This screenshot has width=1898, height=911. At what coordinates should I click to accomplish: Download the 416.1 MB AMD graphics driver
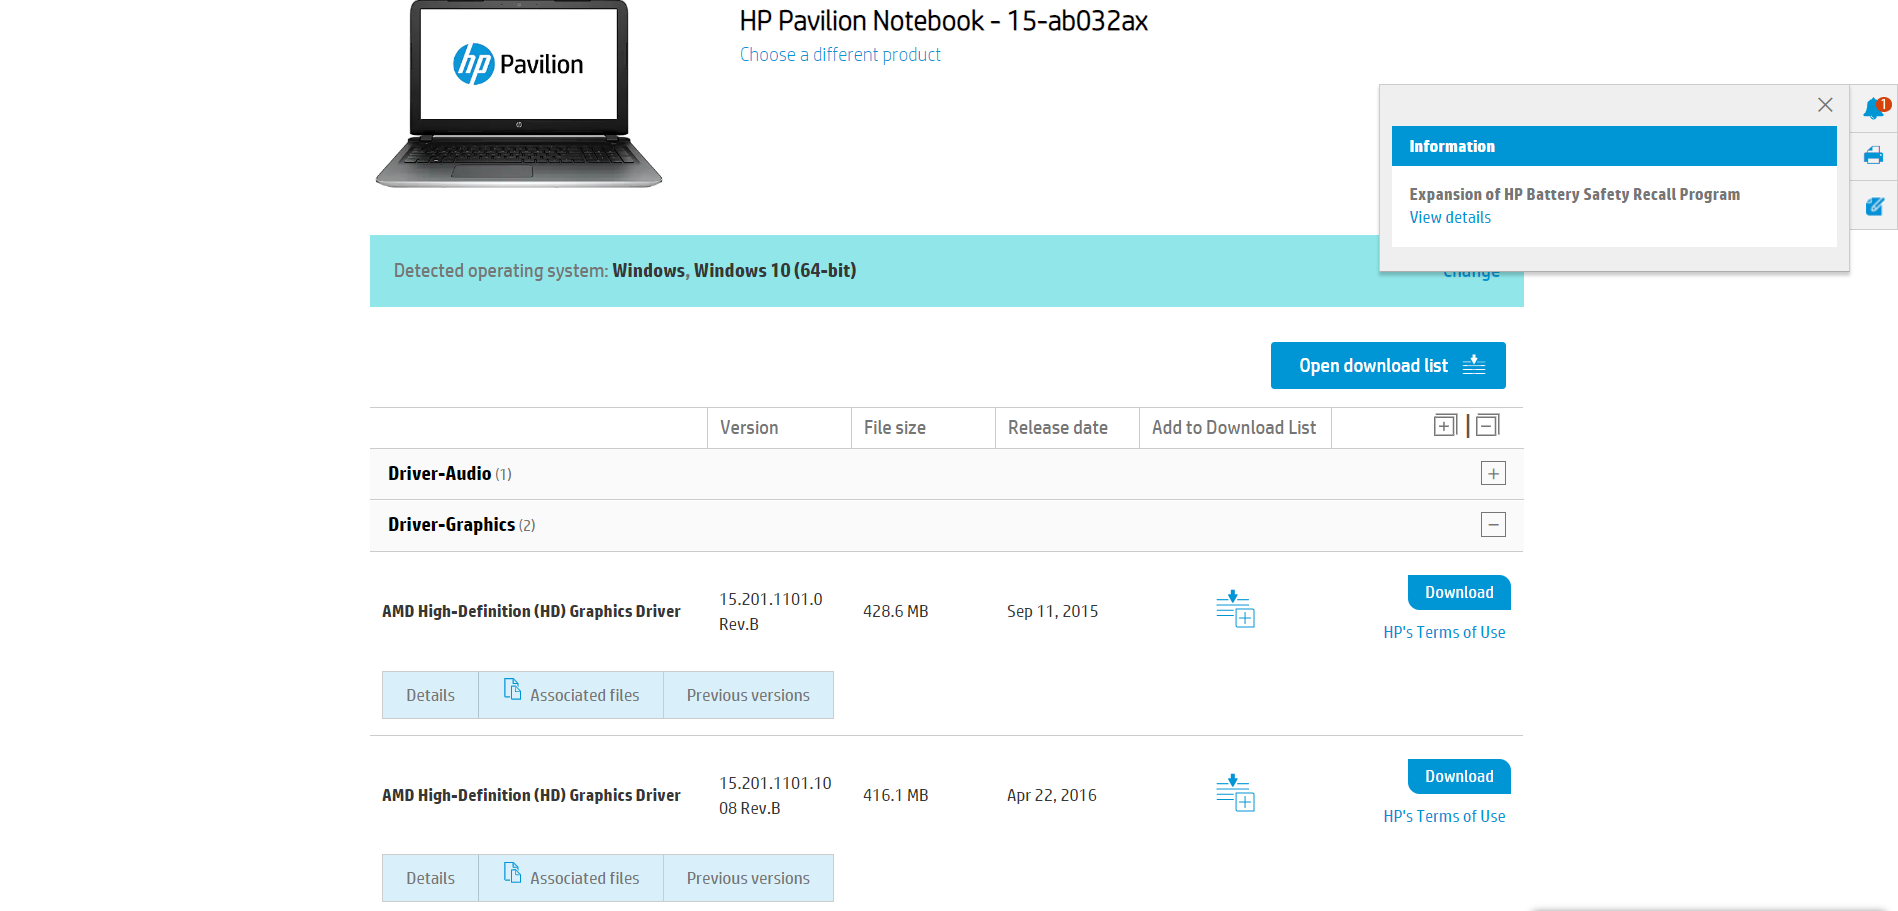pos(1458,776)
